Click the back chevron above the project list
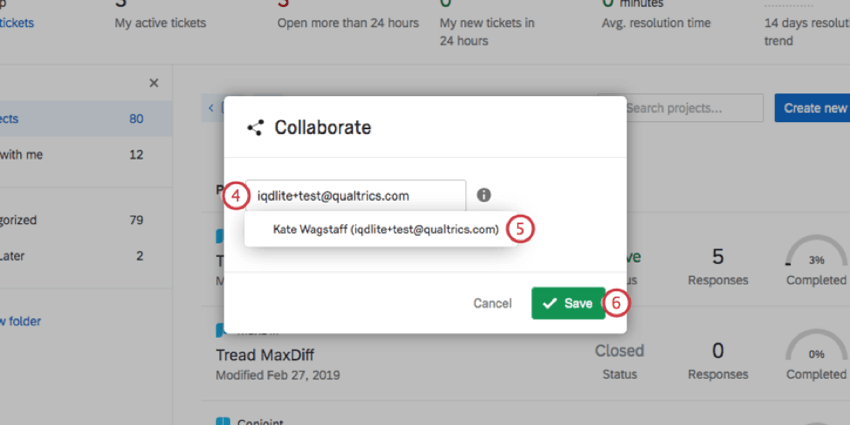The width and height of the screenshot is (850, 425). [x=211, y=108]
